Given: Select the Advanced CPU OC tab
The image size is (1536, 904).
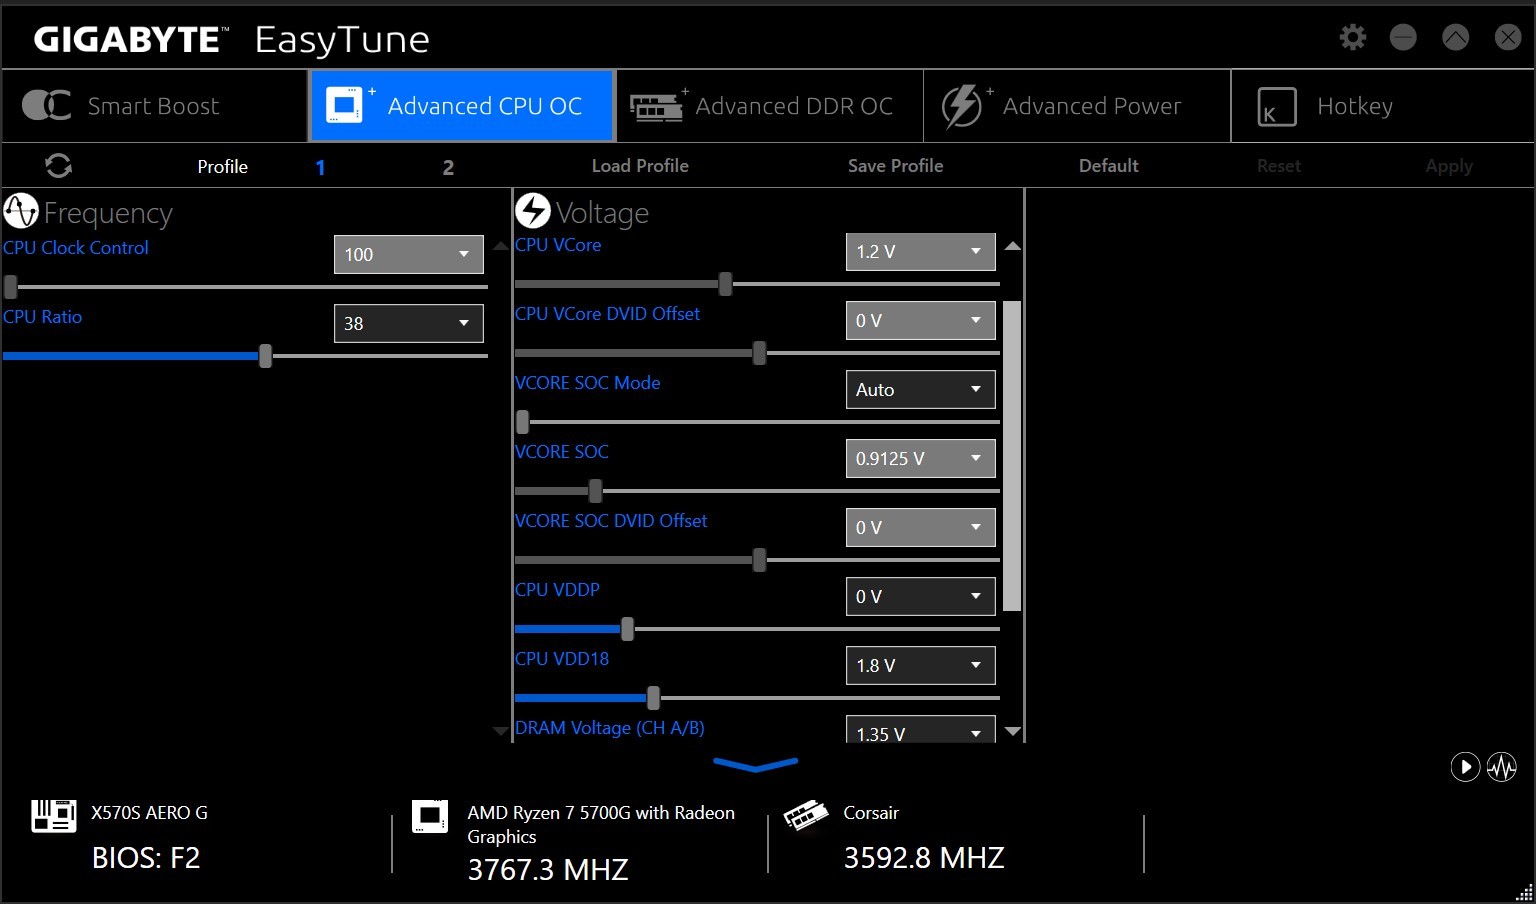Looking at the screenshot, I should click(x=461, y=106).
